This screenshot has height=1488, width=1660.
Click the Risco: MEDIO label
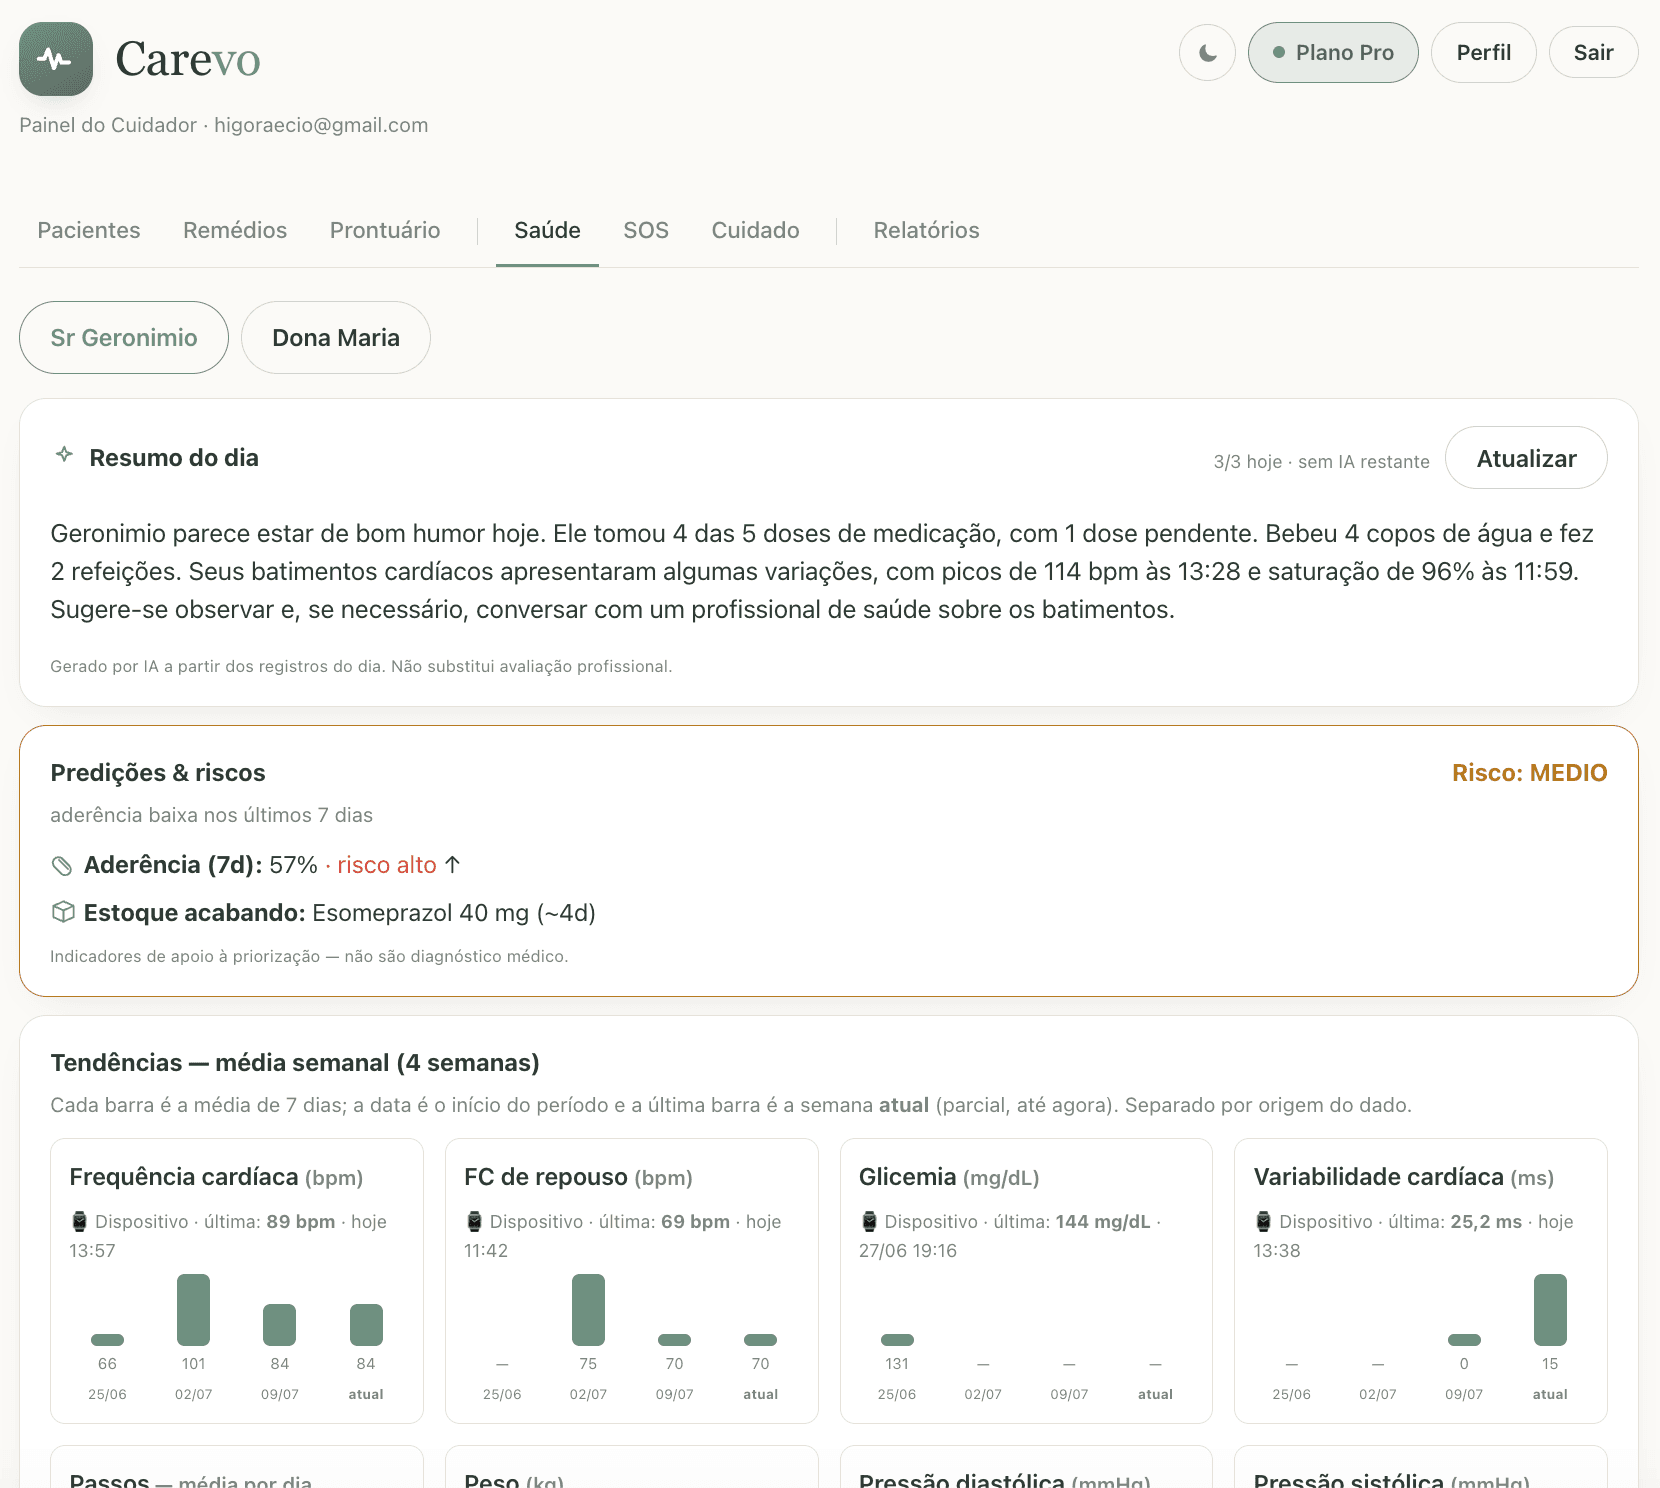[1529, 773]
